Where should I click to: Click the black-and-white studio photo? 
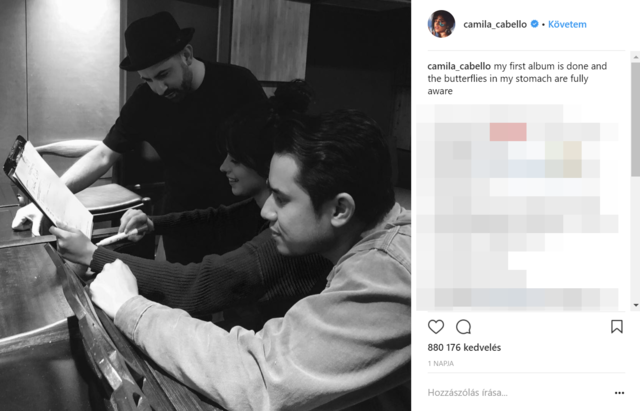[205, 205]
